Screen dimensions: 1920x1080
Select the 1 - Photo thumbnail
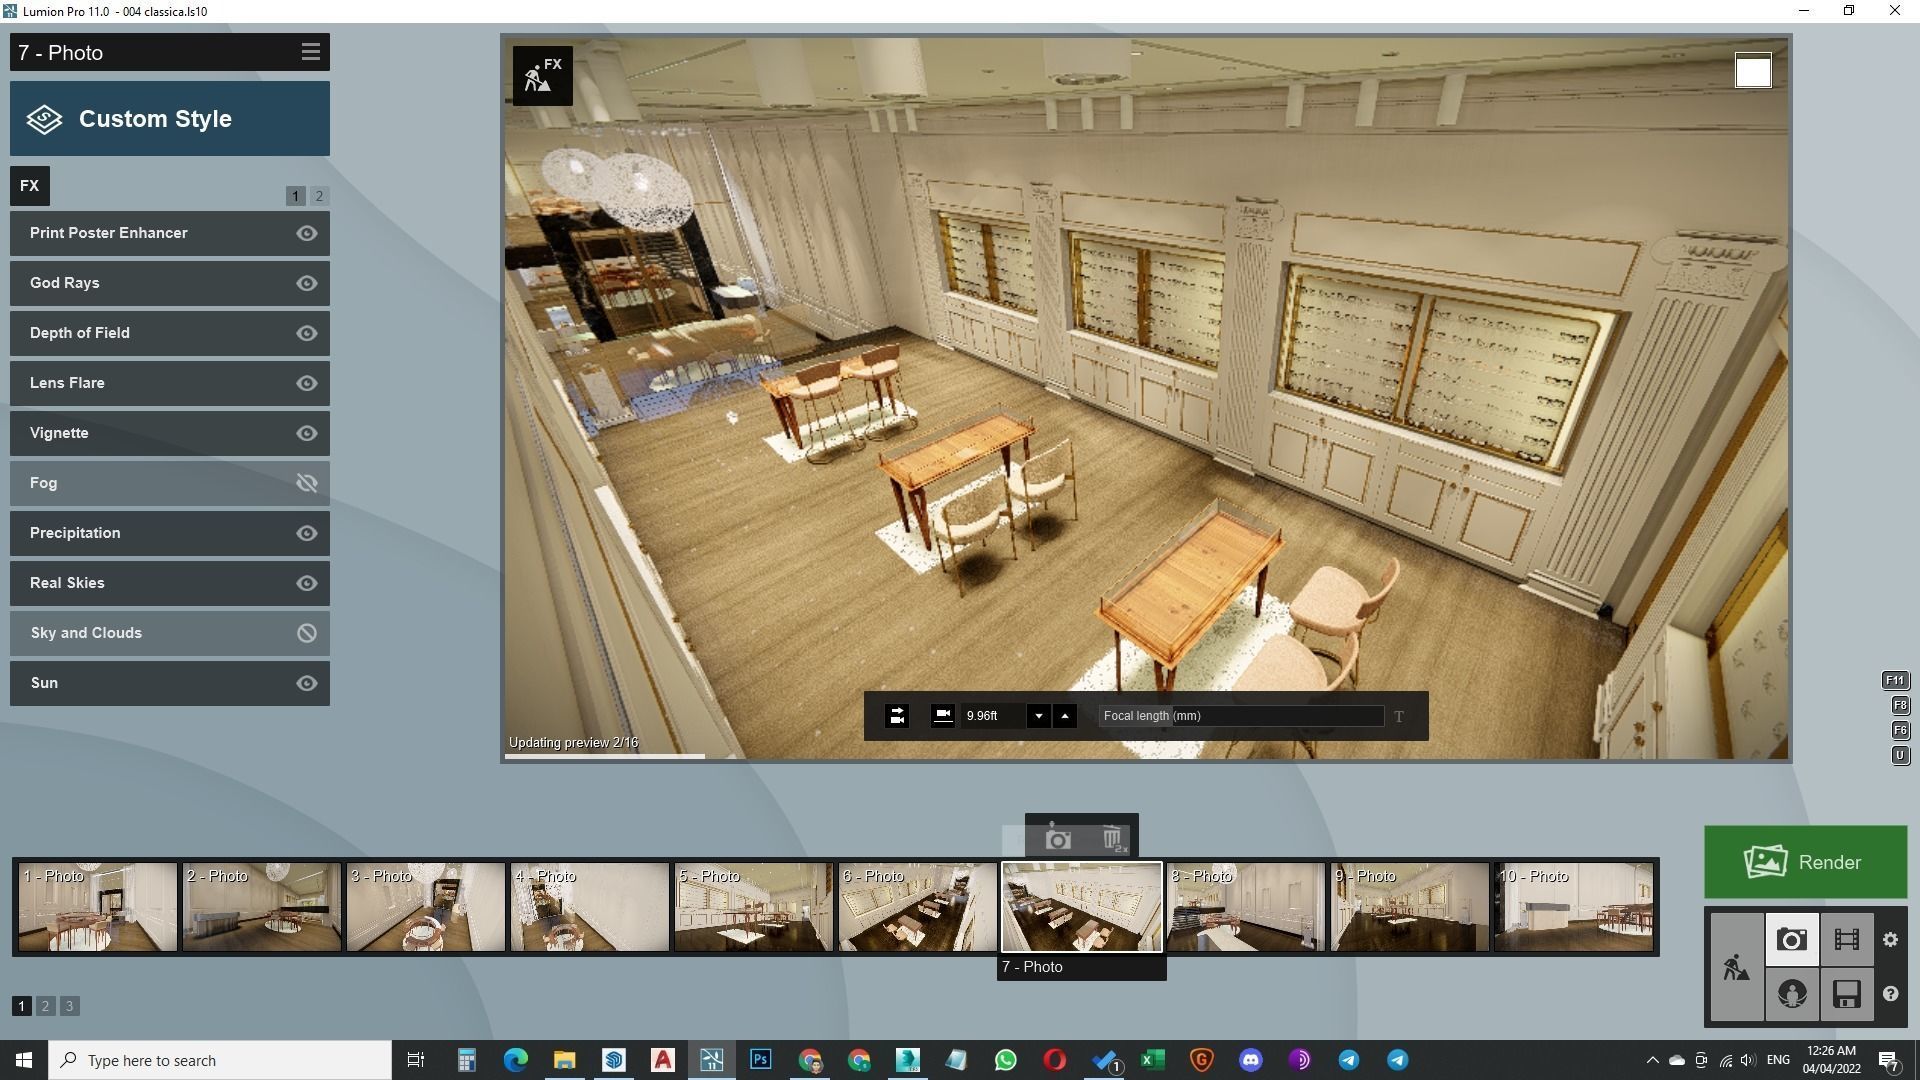pyautogui.click(x=98, y=907)
